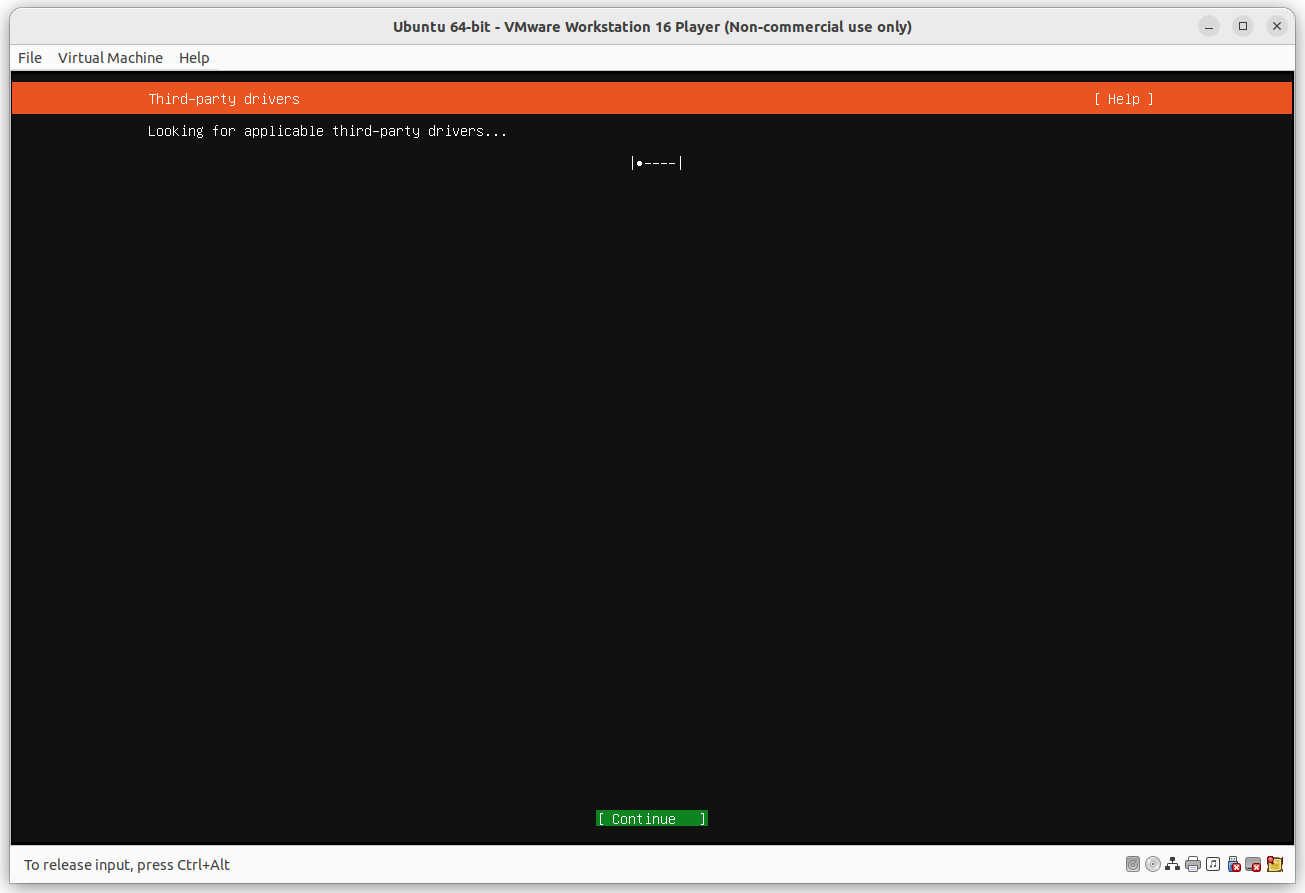Open the Help menu
Screen dimensions: 1305x893
(194, 57)
